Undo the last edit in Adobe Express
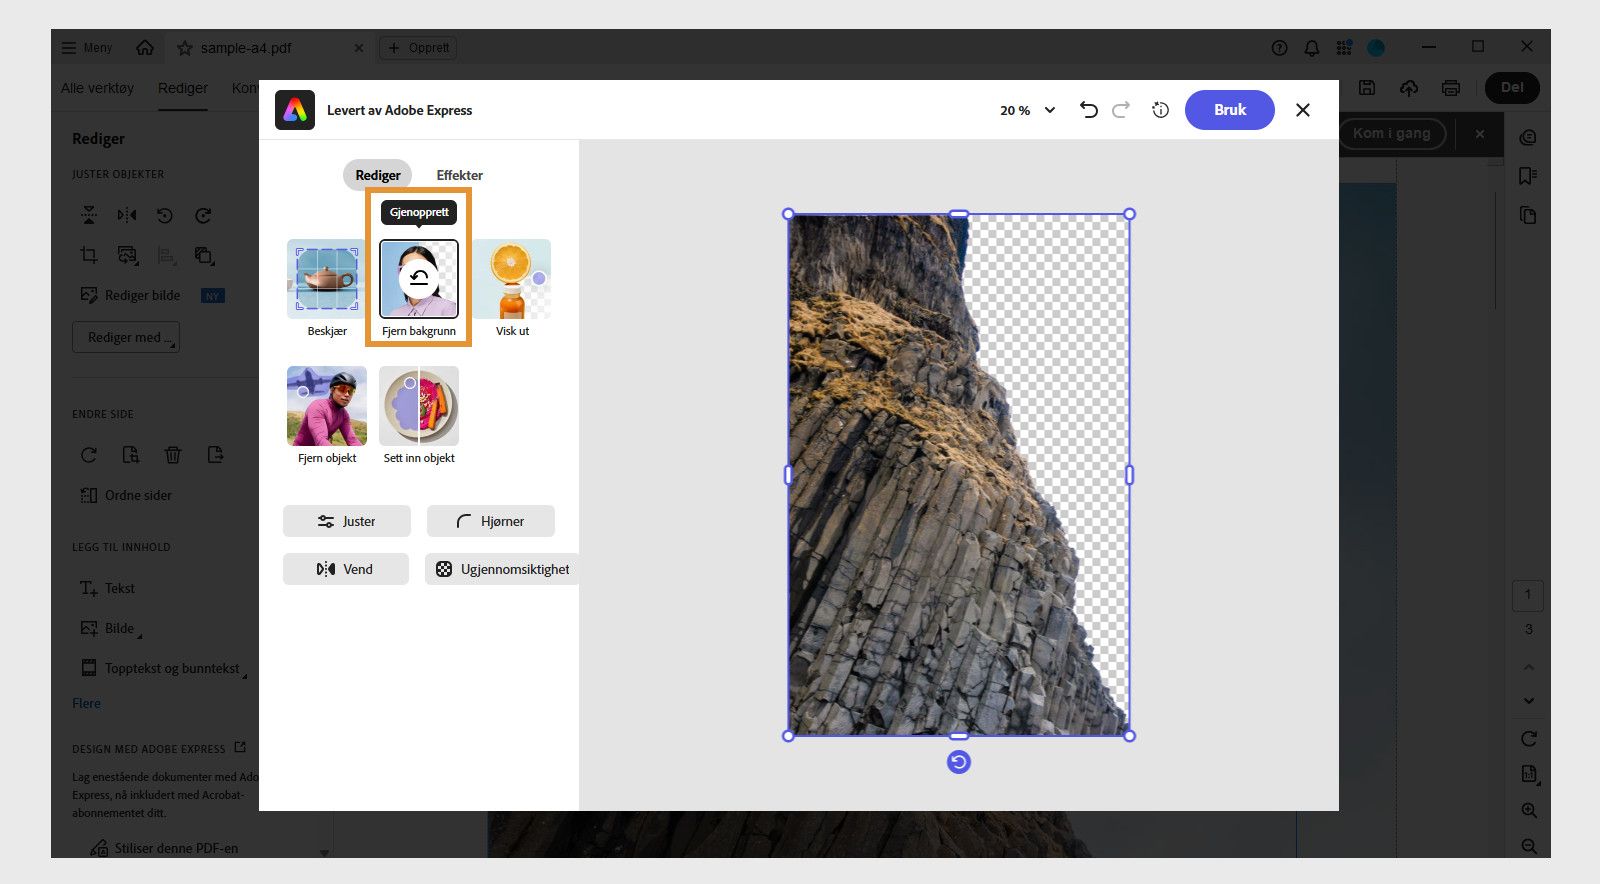The width and height of the screenshot is (1600, 884). (x=1089, y=110)
